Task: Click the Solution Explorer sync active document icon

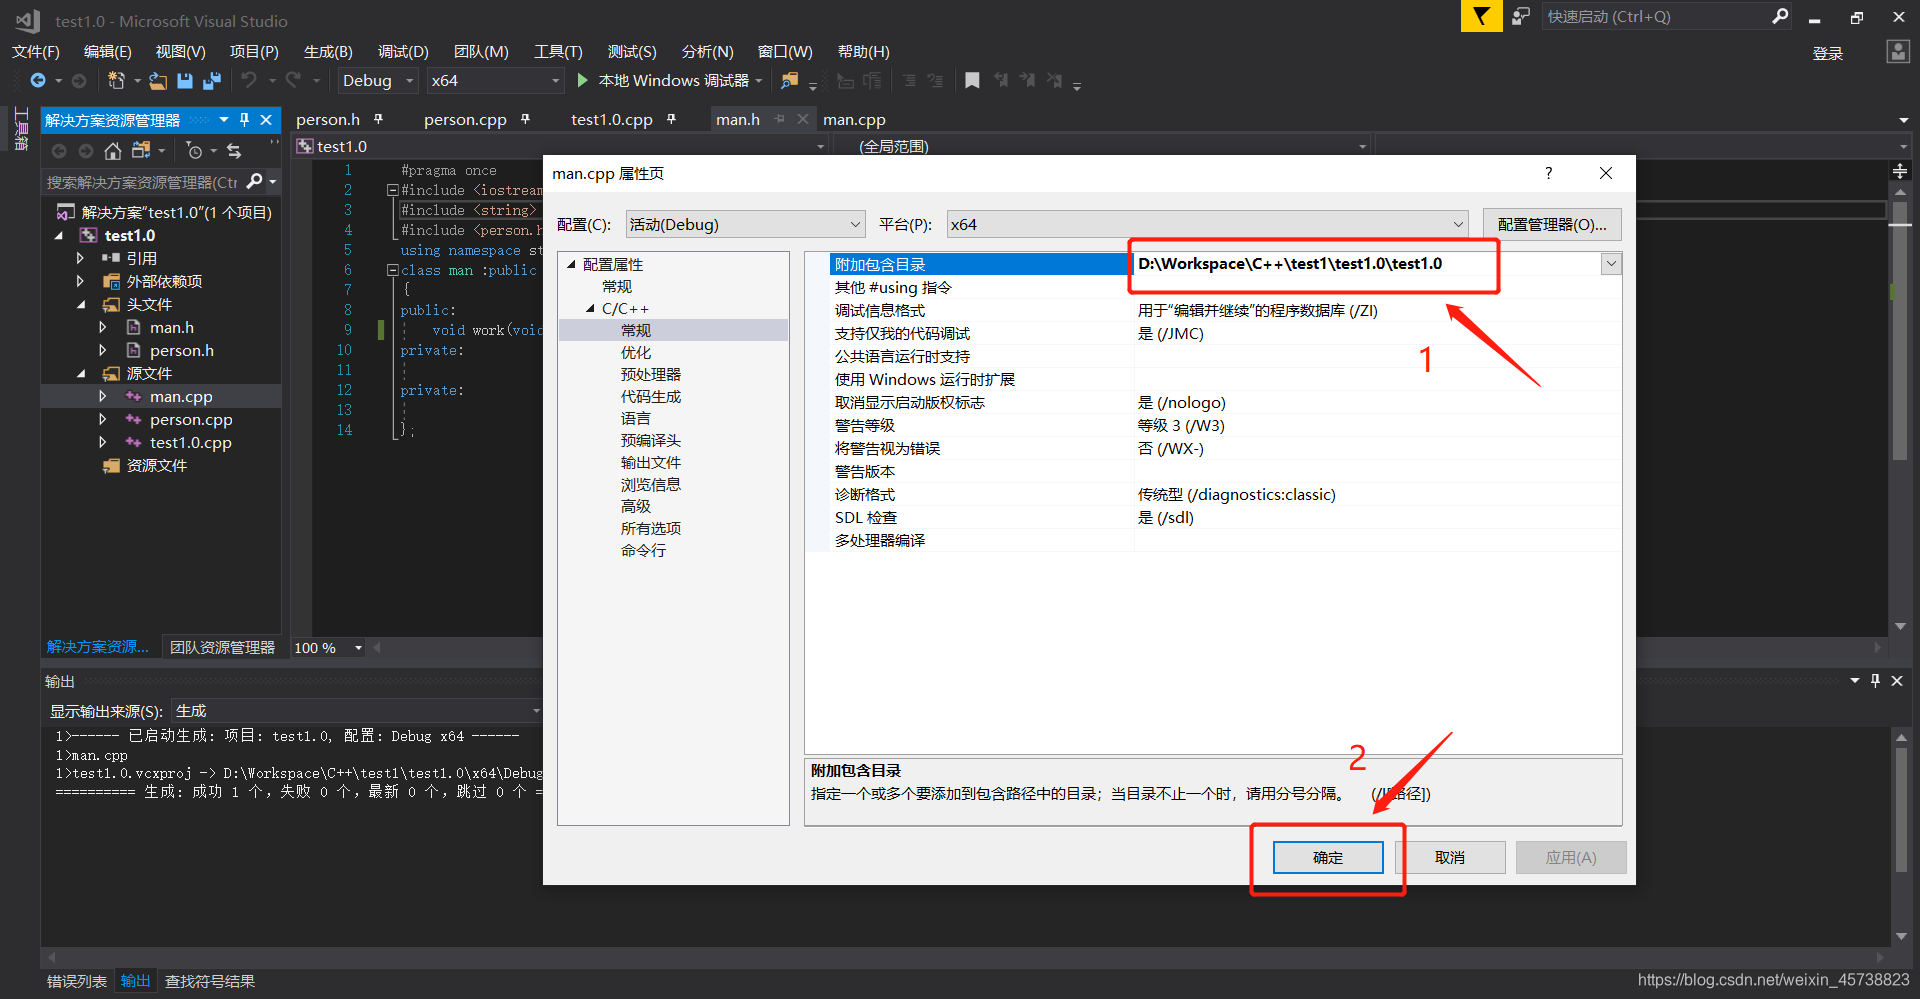Action: tap(234, 151)
